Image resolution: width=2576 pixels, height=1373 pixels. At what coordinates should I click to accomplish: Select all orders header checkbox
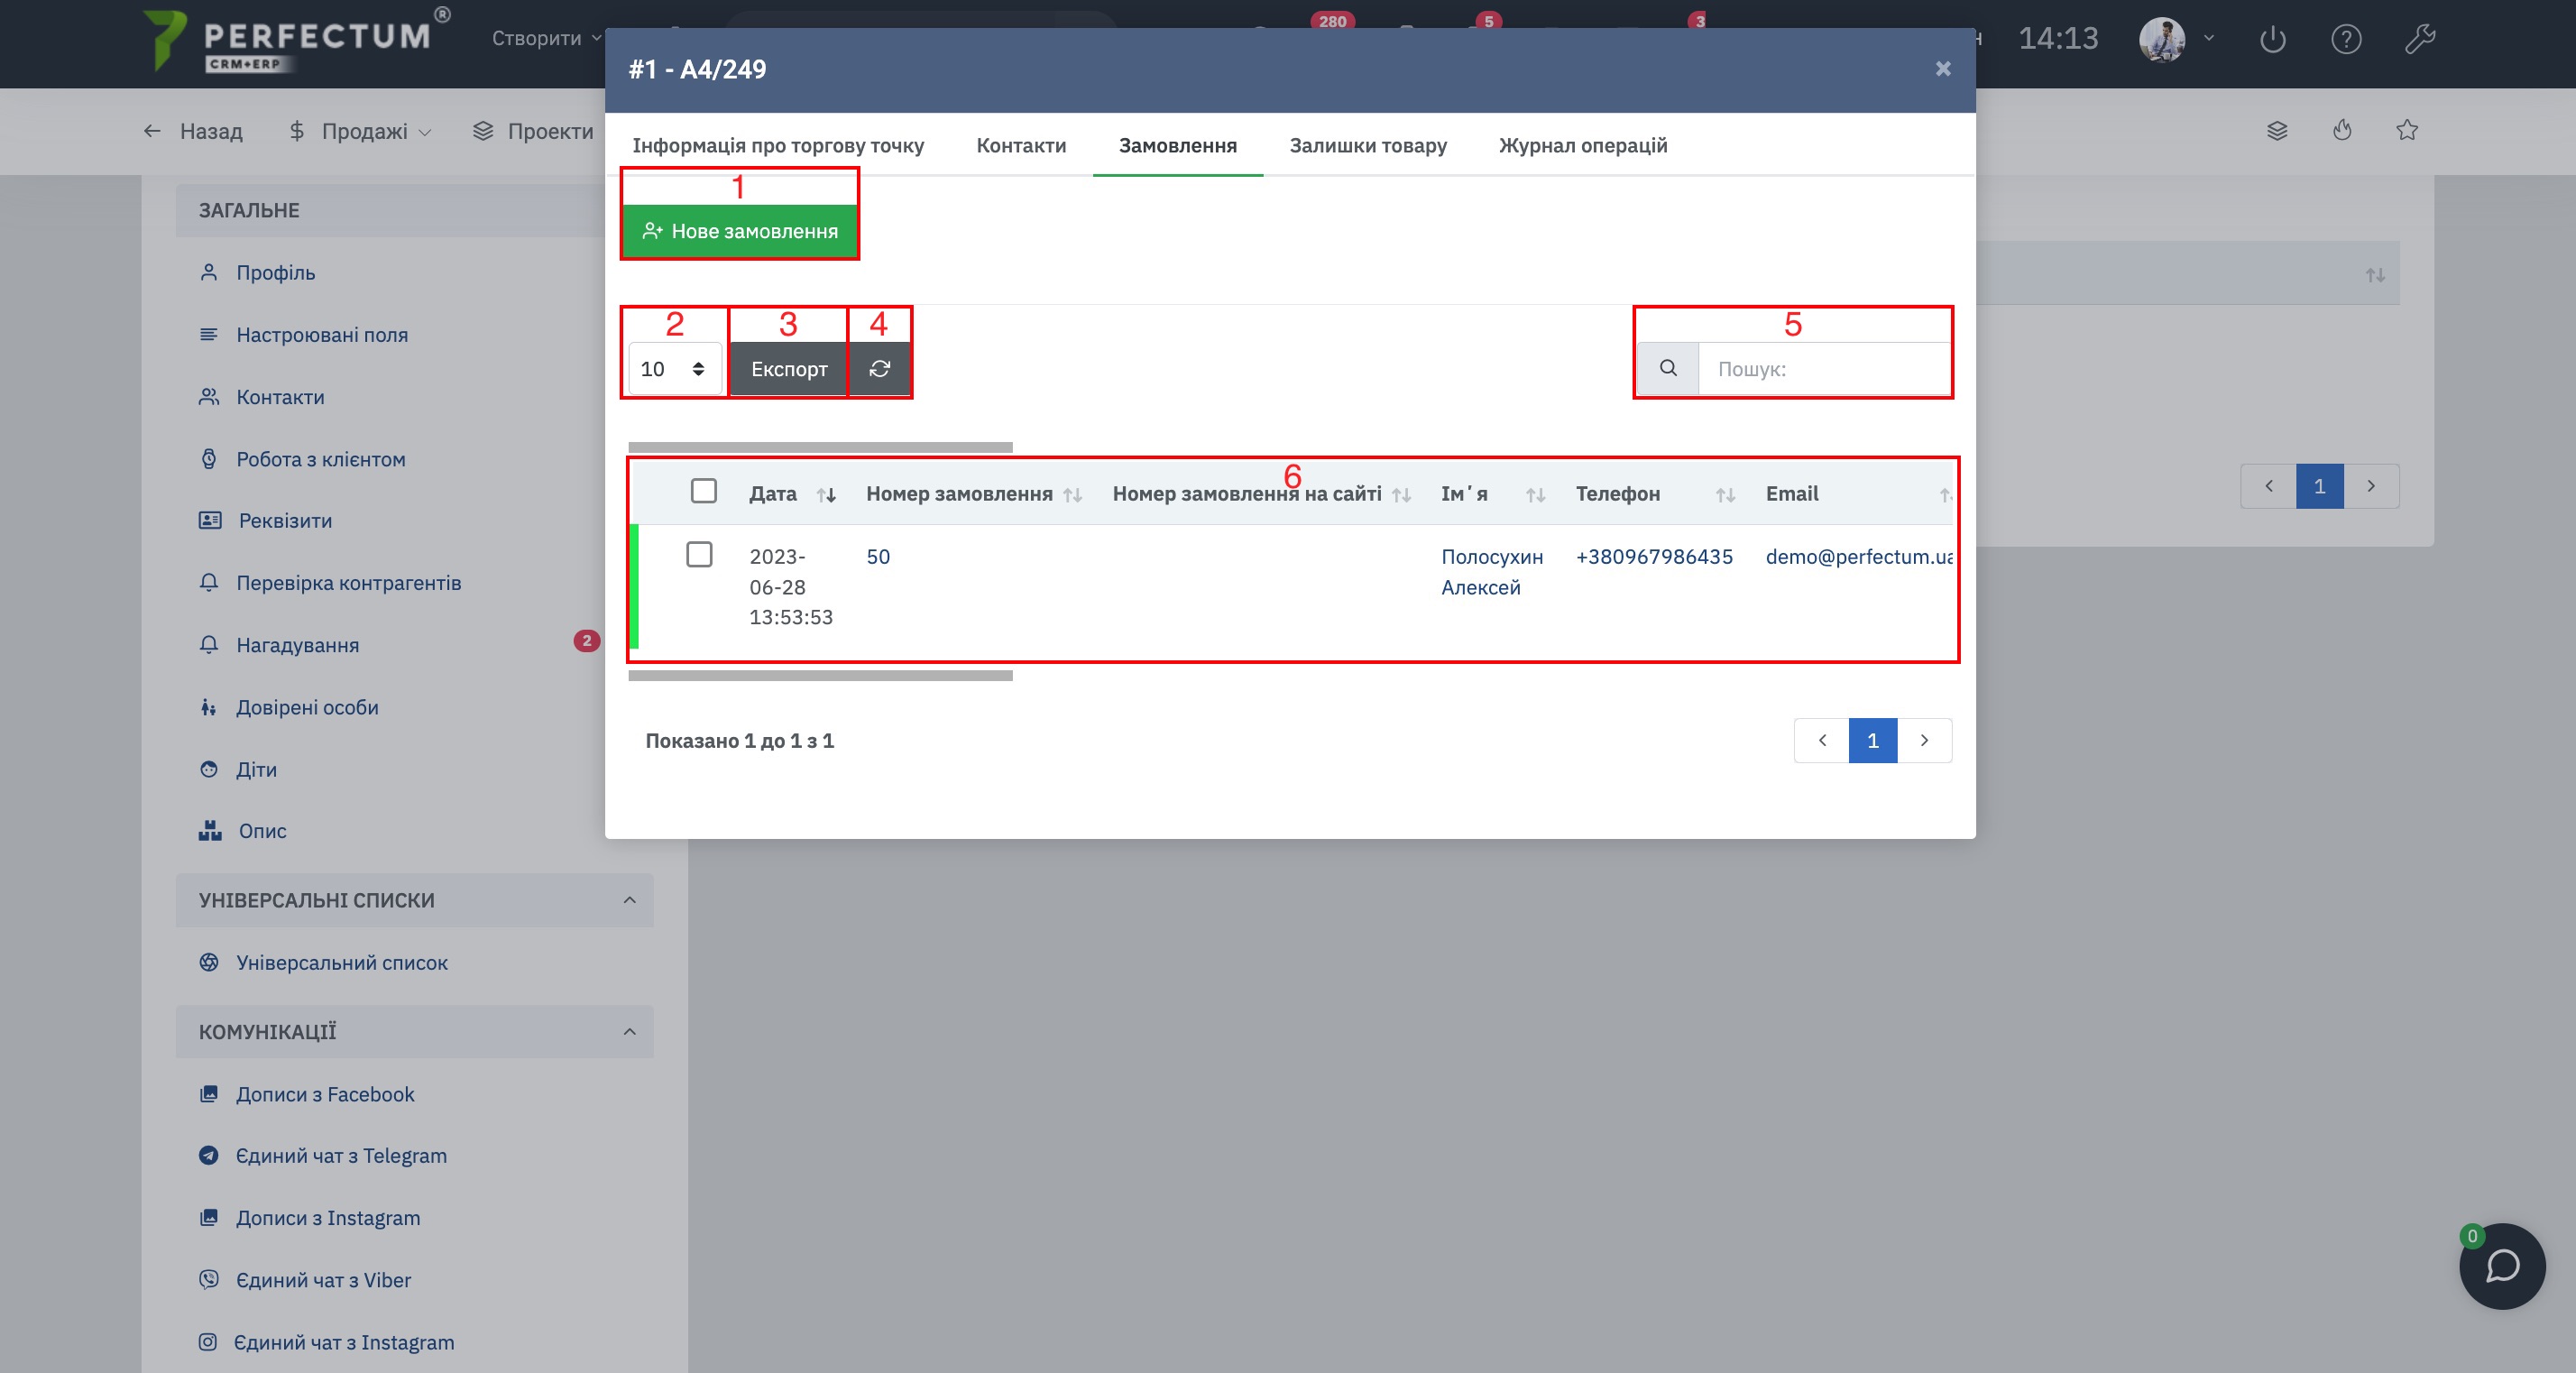pos(704,491)
